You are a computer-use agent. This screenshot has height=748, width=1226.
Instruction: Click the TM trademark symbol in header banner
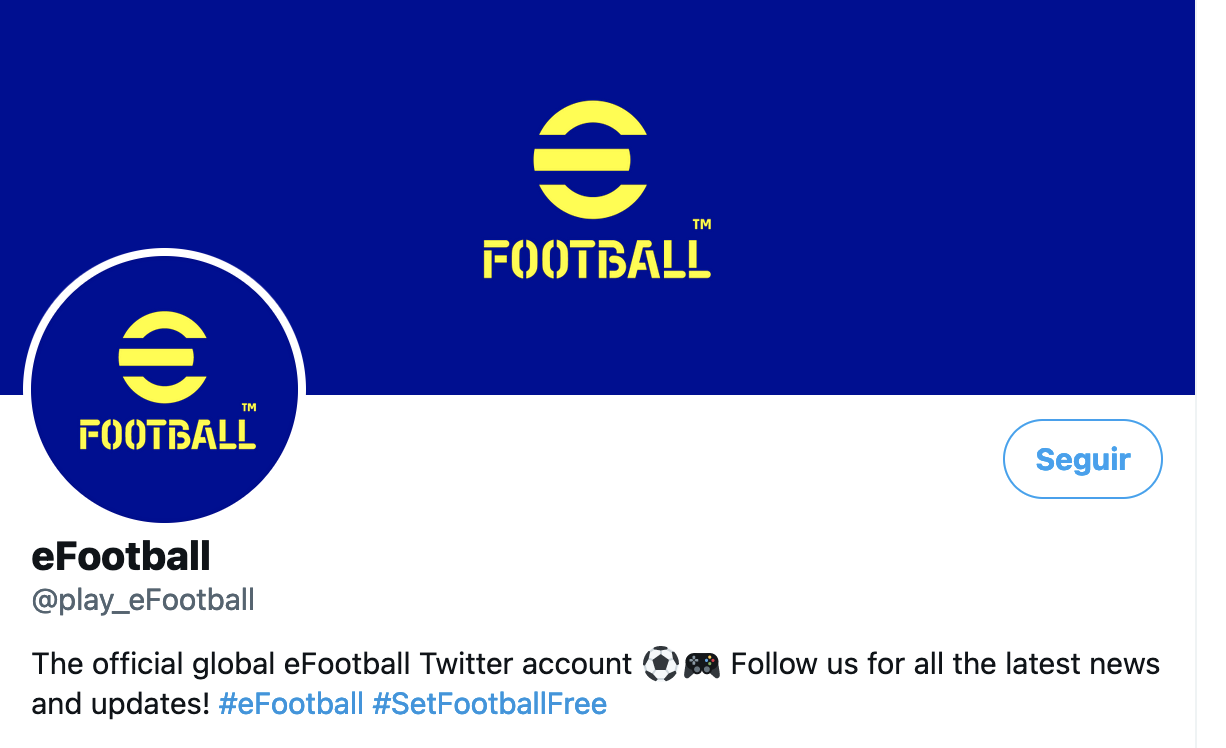[x=702, y=225]
